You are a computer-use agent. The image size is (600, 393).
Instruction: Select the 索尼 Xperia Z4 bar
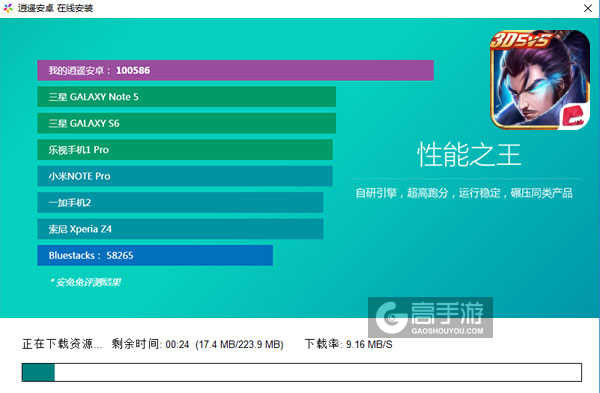pyautogui.click(x=180, y=229)
